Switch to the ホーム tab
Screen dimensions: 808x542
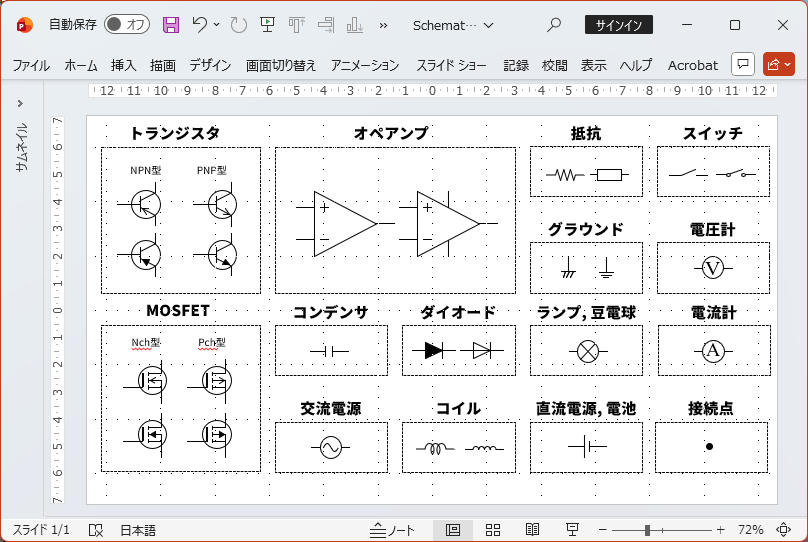(x=80, y=65)
